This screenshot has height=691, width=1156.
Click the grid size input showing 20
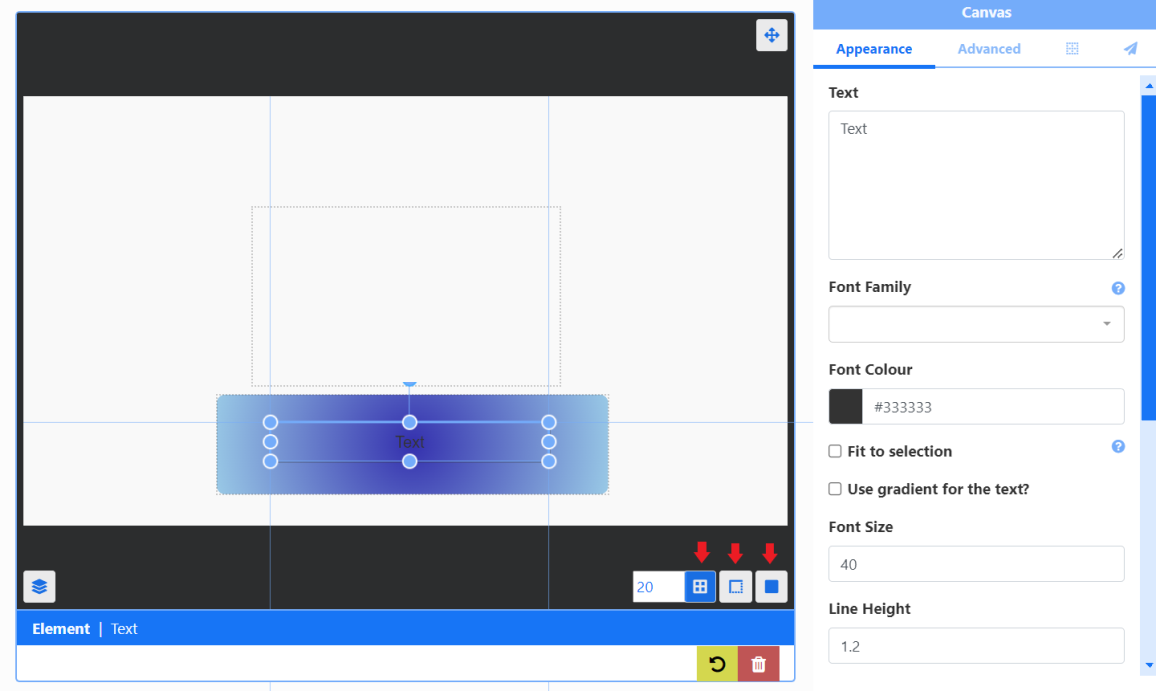point(658,587)
